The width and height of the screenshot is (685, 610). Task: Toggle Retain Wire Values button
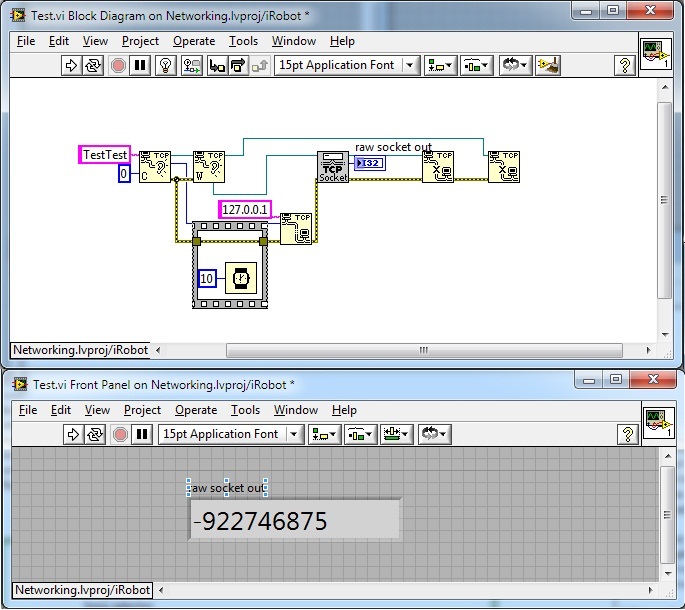(192, 66)
